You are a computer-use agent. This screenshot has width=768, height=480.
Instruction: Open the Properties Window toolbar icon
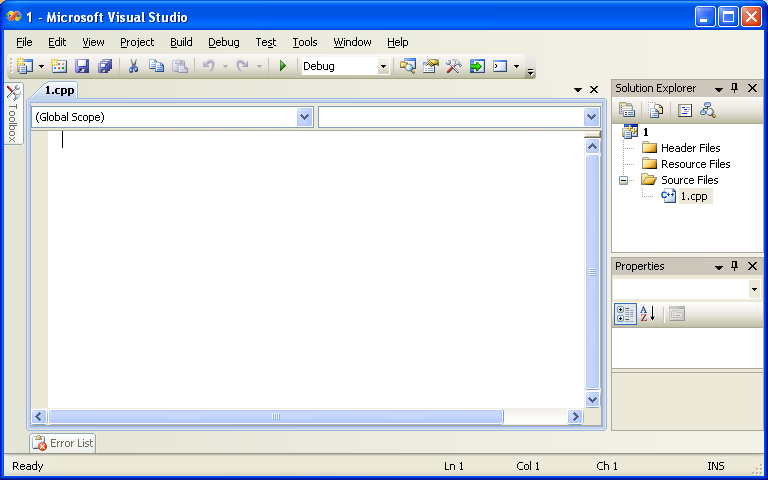coord(431,66)
